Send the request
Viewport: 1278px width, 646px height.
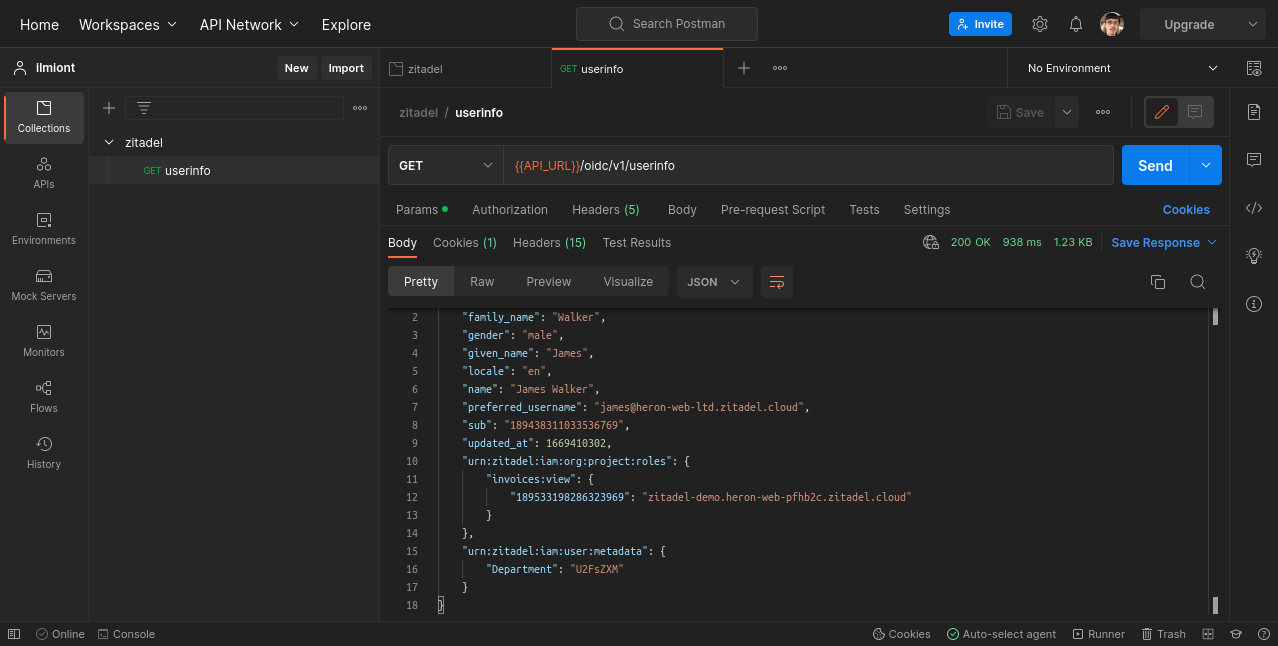coord(1155,165)
